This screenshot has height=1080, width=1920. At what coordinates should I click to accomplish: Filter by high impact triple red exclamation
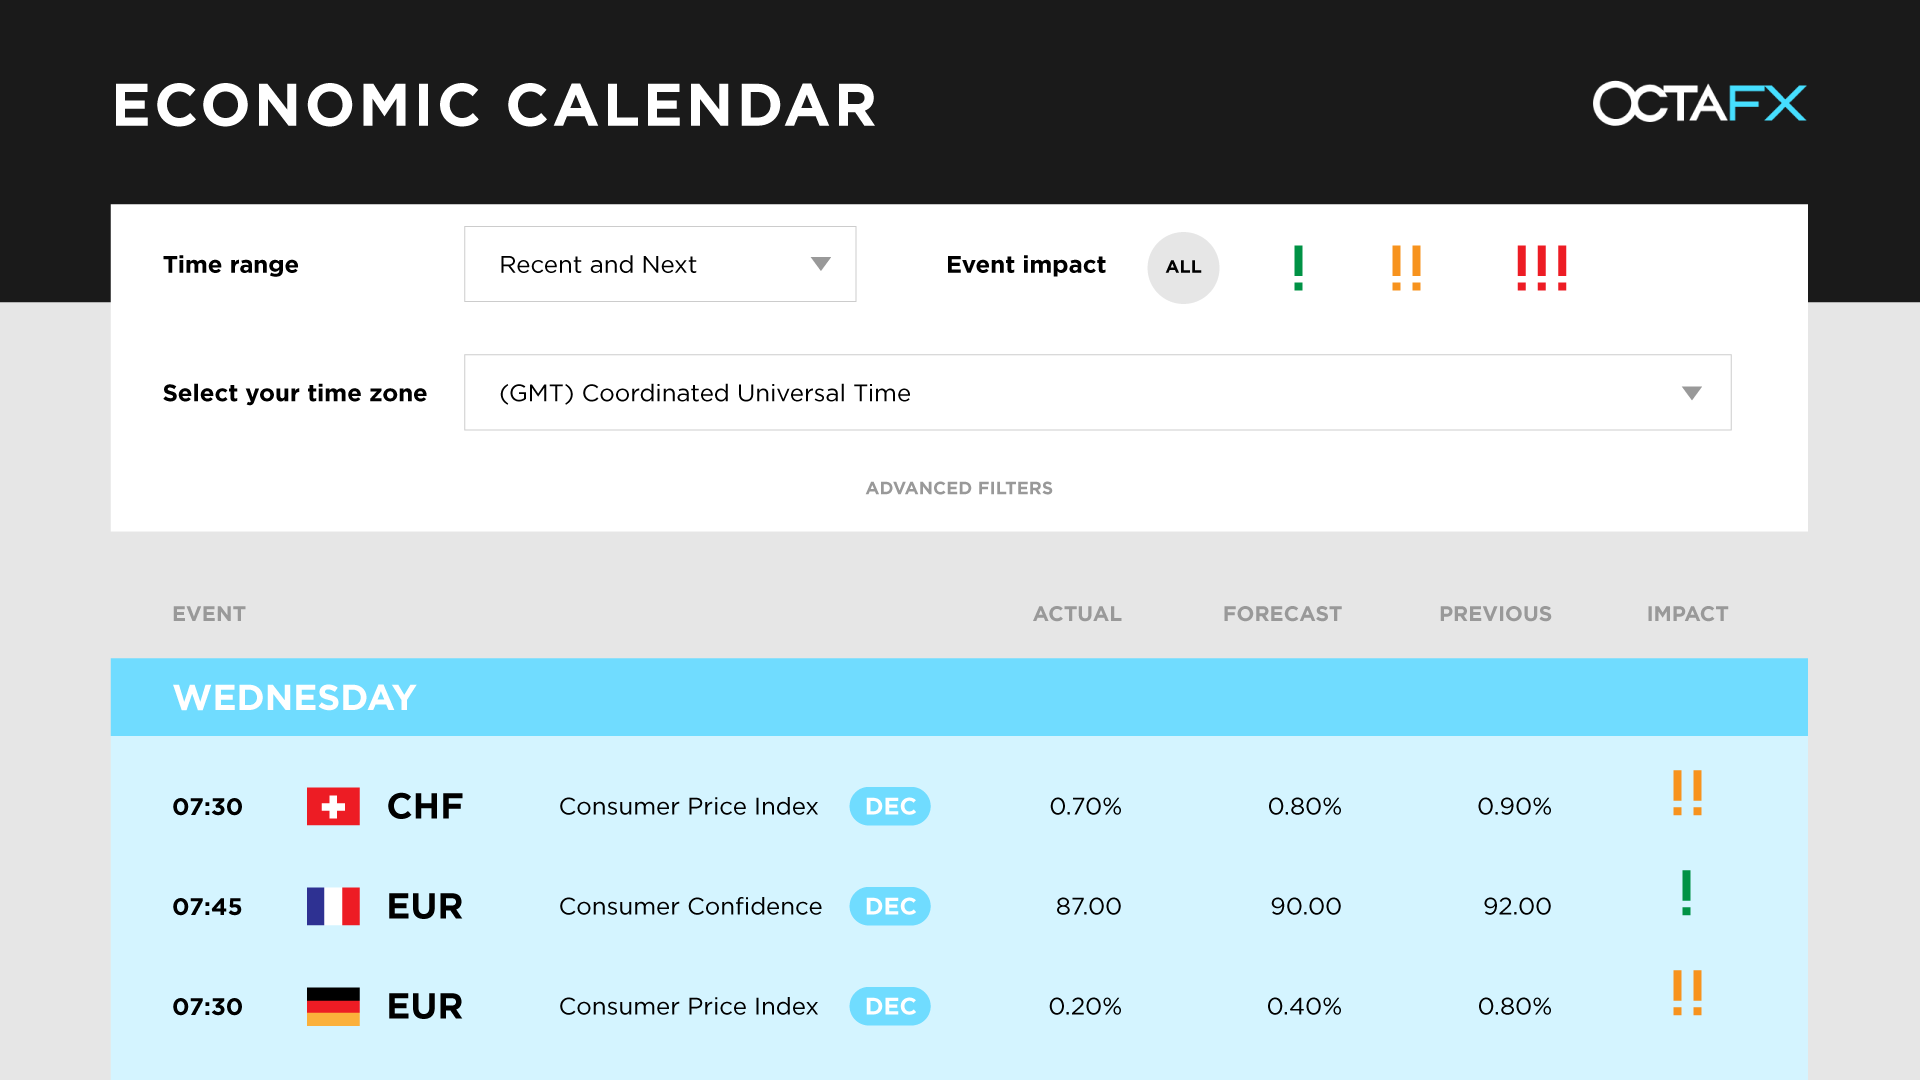tap(1541, 267)
